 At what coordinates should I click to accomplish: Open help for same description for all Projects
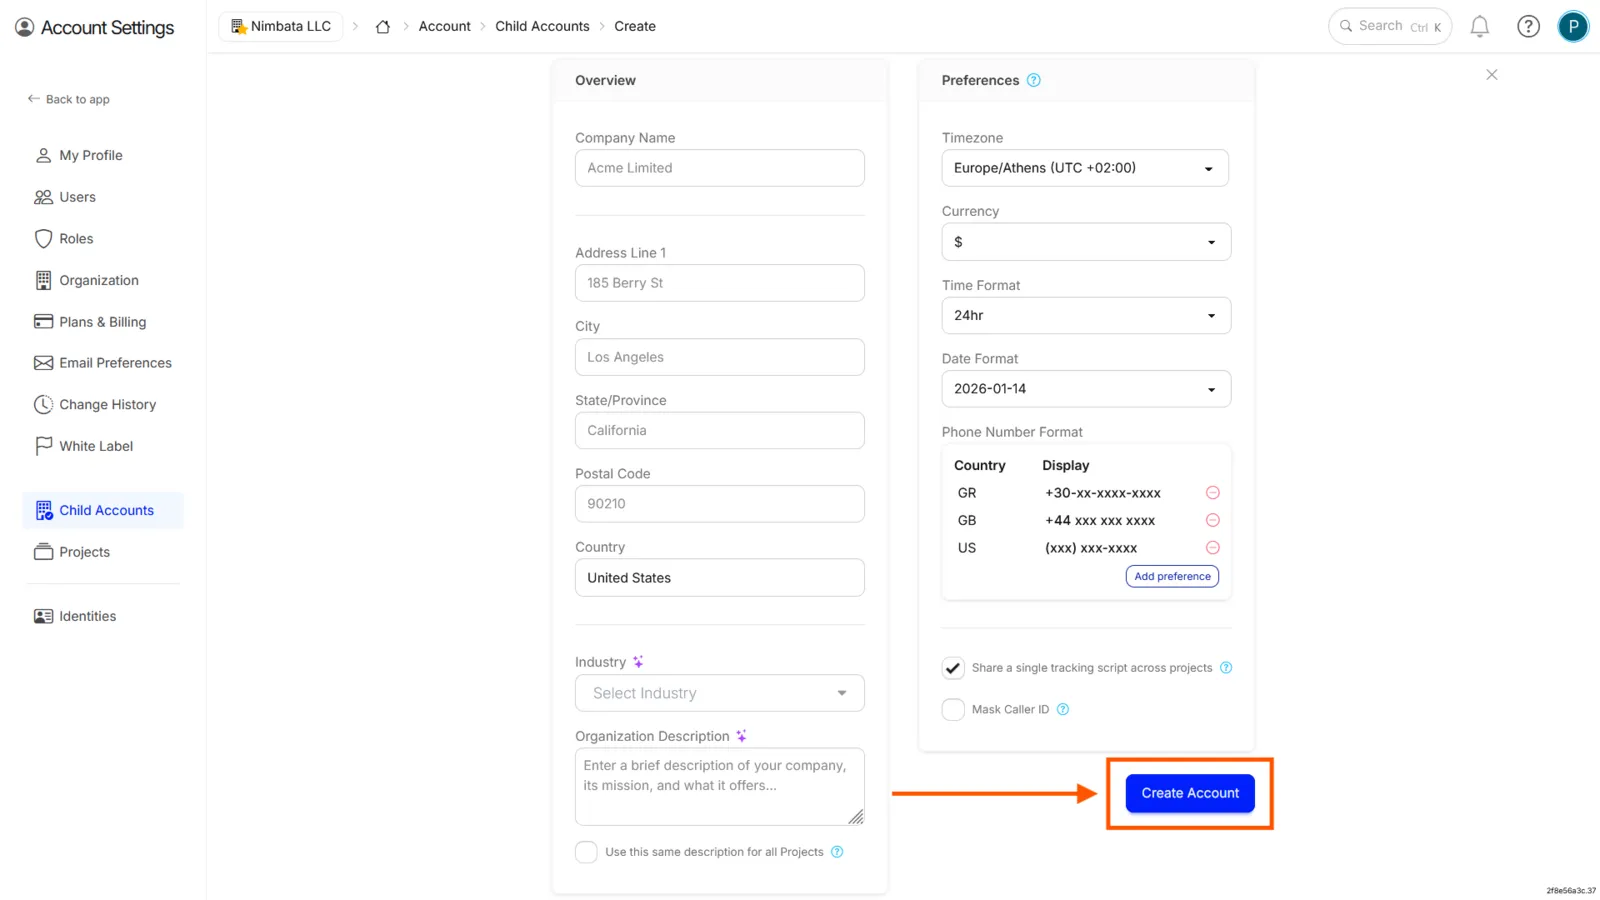pos(837,852)
